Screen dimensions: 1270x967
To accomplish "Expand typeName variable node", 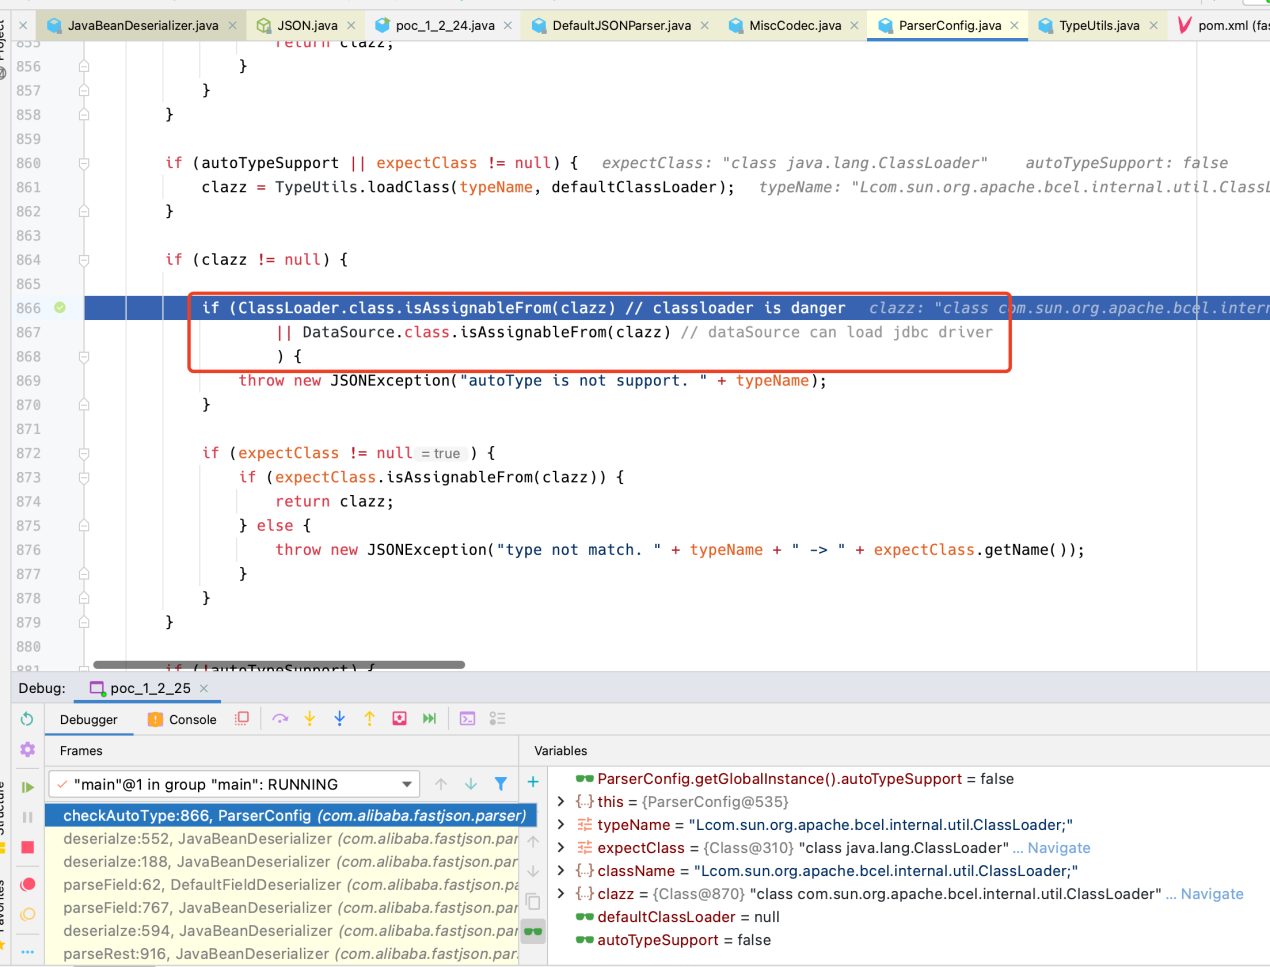I will point(561,825).
